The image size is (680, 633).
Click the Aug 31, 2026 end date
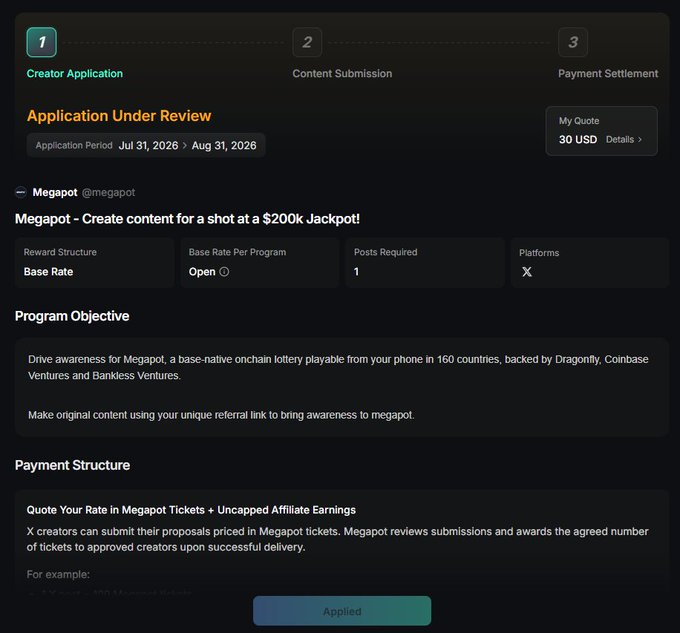pyautogui.click(x=224, y=145)
